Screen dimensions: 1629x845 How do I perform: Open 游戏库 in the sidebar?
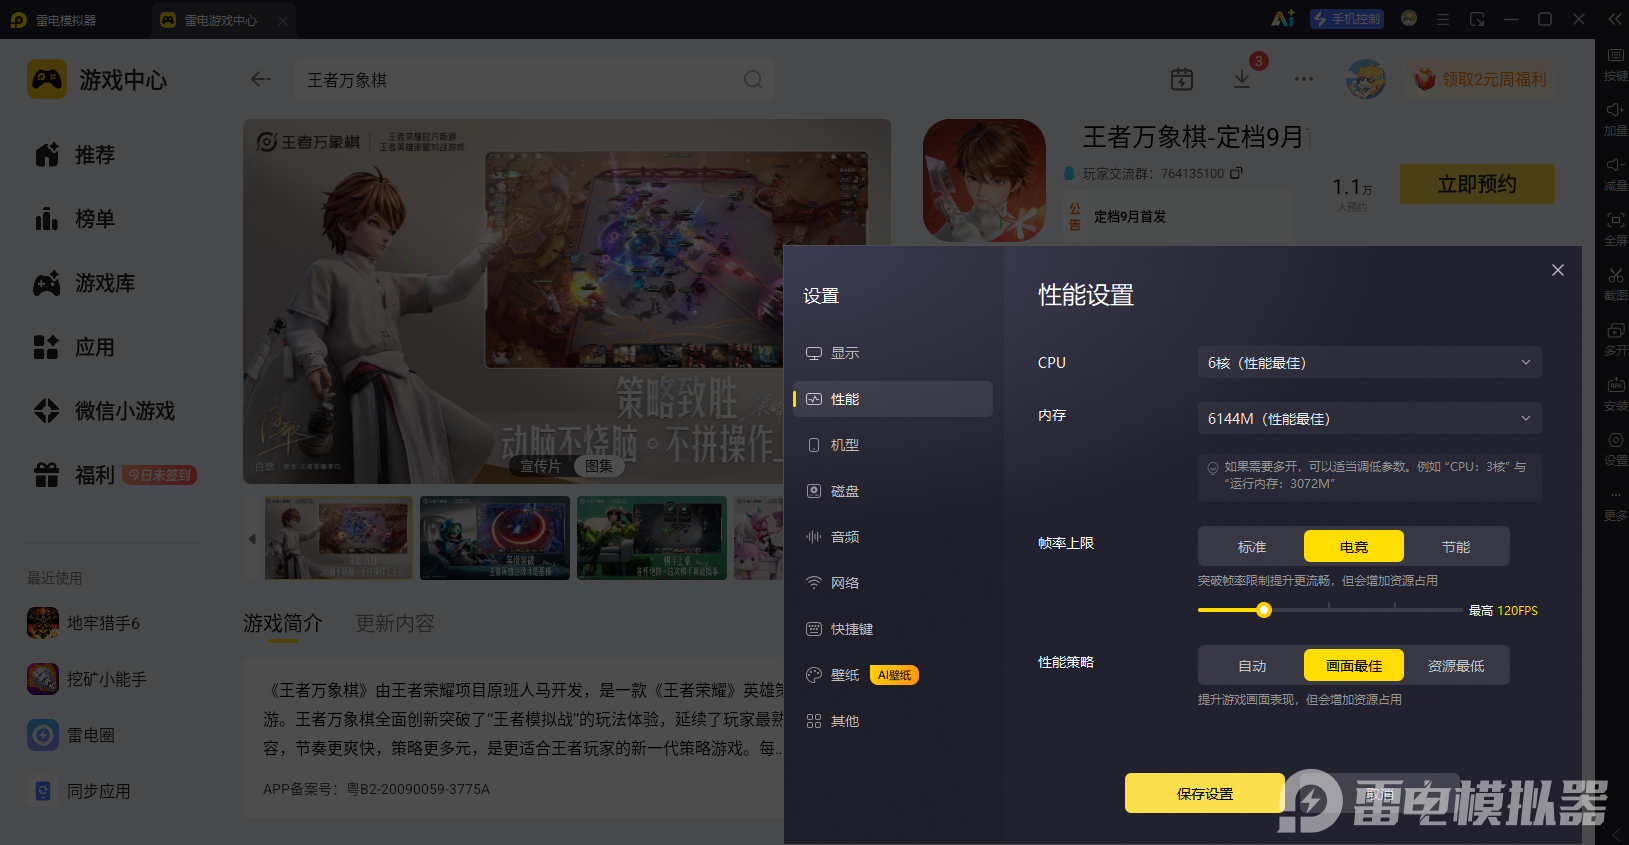pyautogui.click(x=85, y=283)
